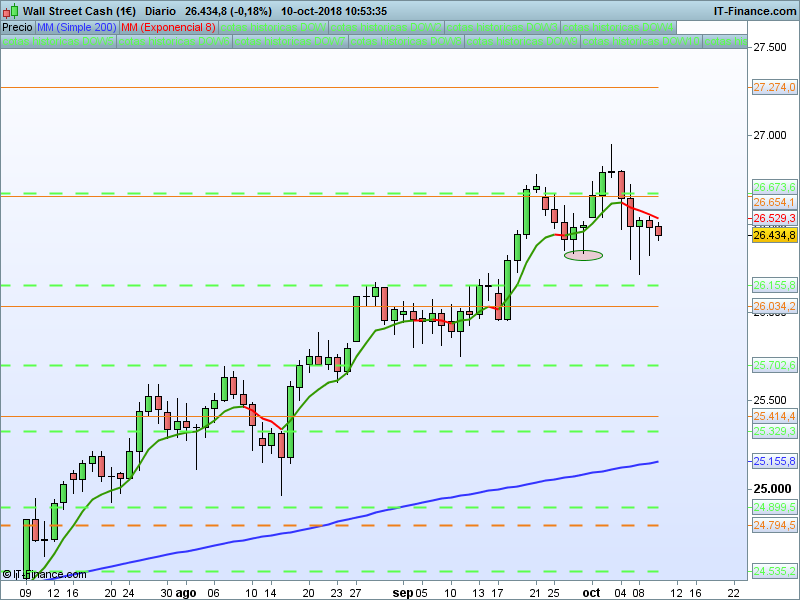
Task: Click the 'sep' month label on time axis
Action: coord(403,593)
